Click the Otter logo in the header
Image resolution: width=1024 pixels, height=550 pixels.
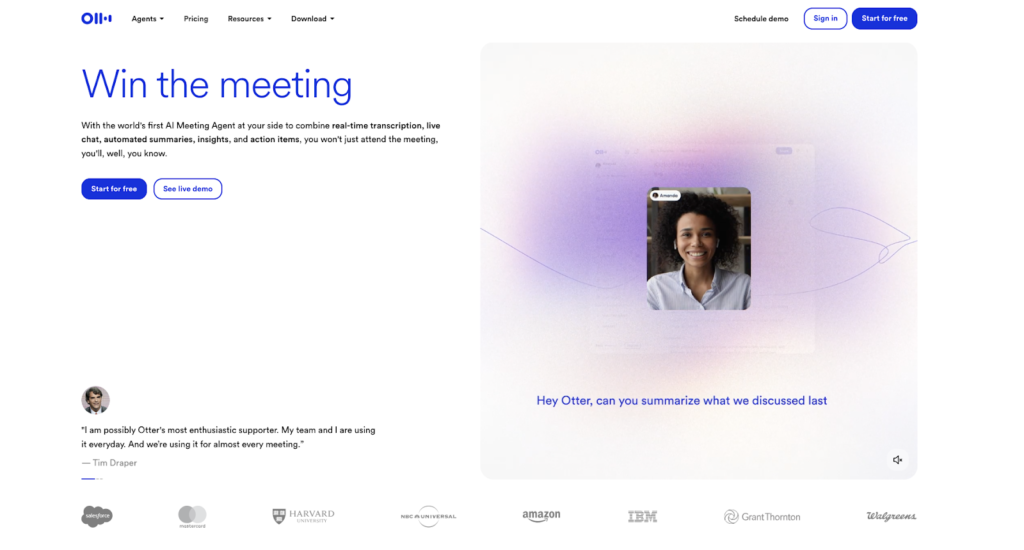(96, 18)
